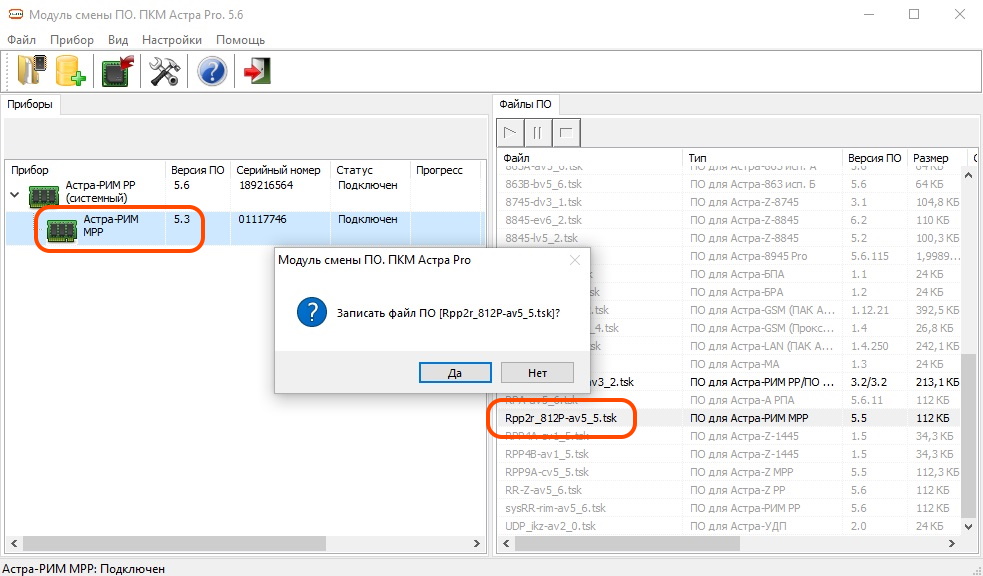Open the Настройки menu
983x576 pixels.
(x=171, y=40)
